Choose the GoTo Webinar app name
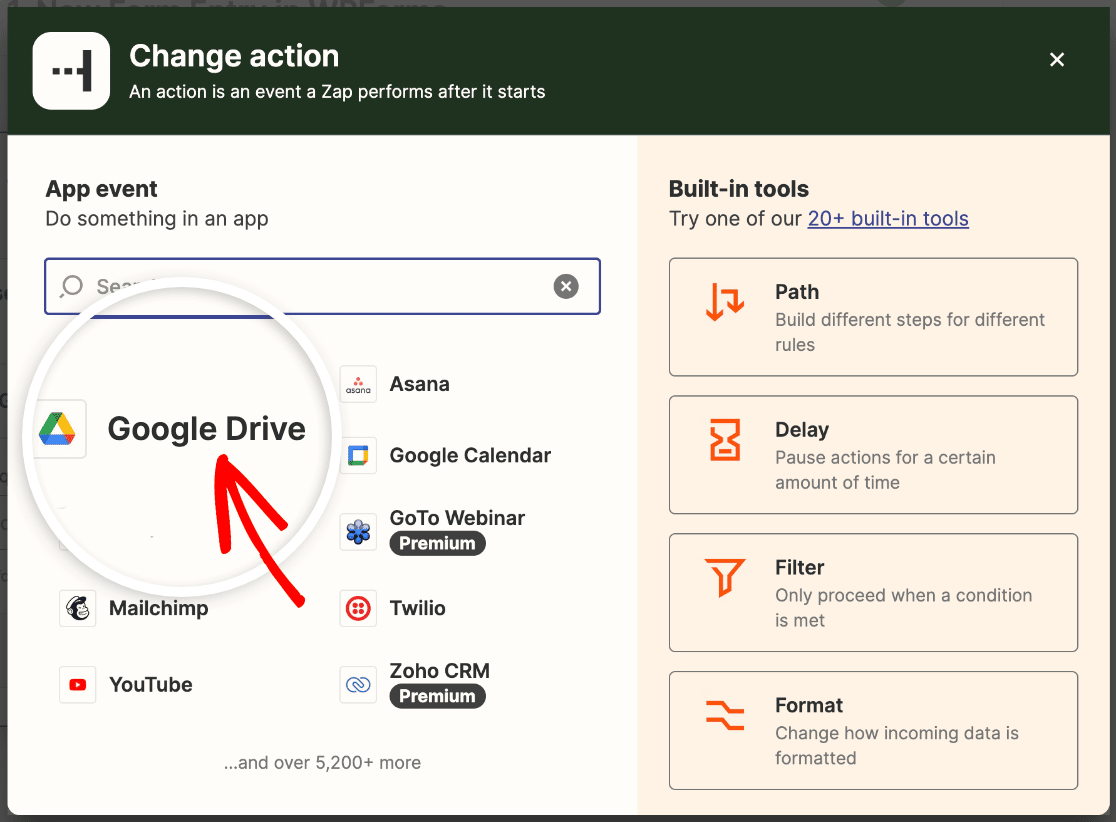Image resolution: width=1116 pixels, height=822 pixels. (x=457, y=518)
